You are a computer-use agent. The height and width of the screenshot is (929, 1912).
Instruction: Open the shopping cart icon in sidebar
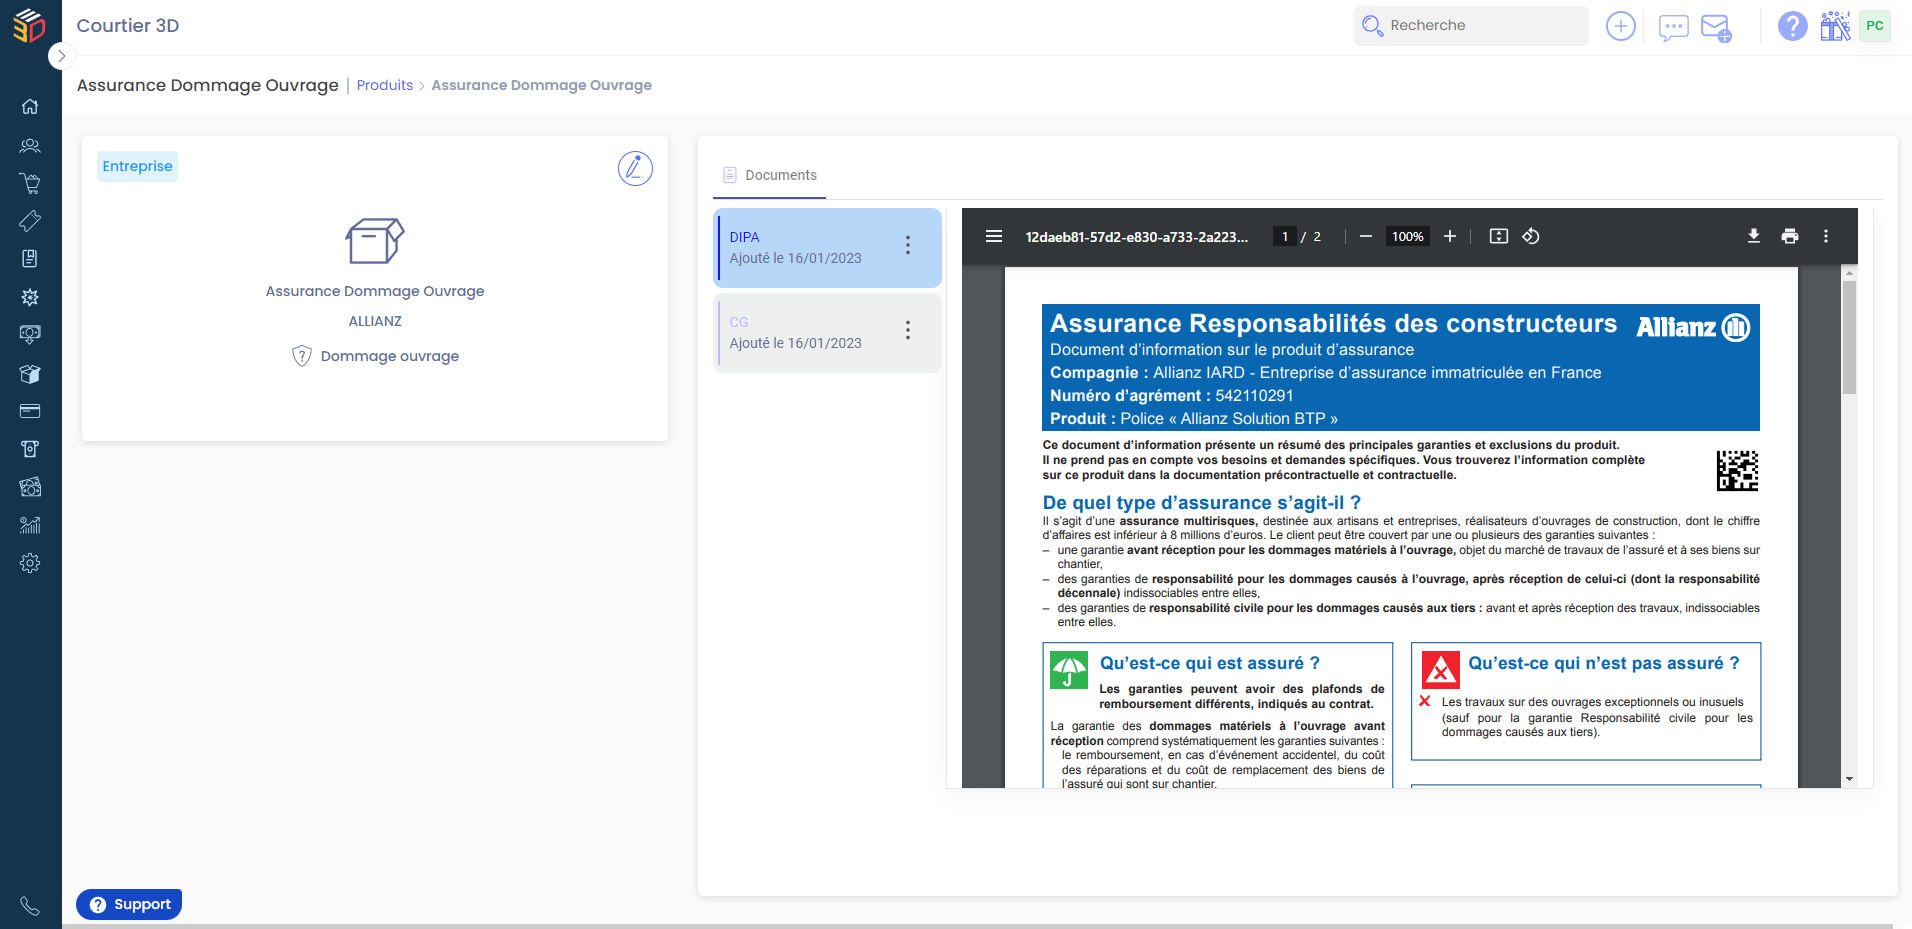click(30, 183)
